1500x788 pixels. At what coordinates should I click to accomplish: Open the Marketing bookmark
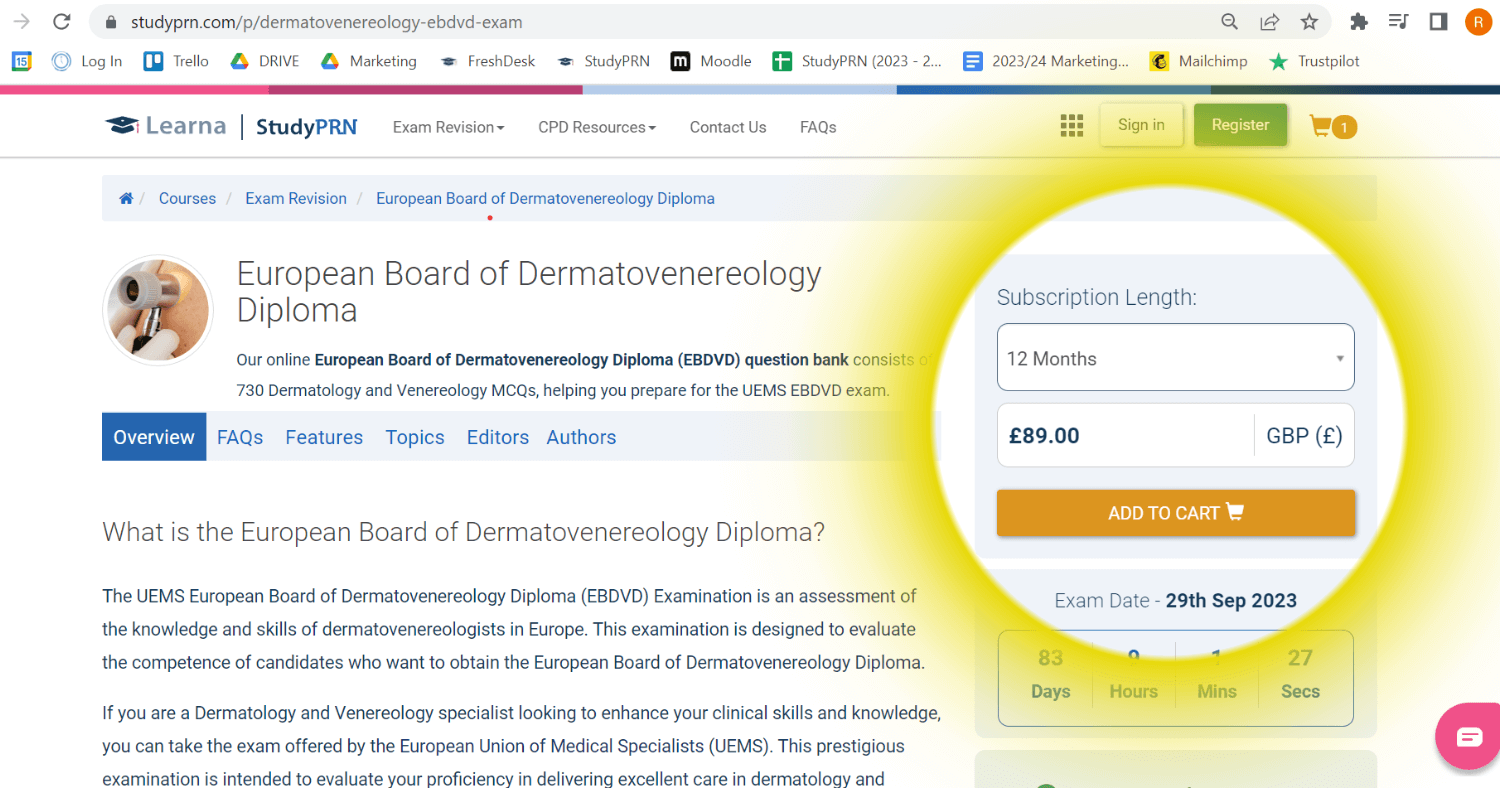coord(369,61)
